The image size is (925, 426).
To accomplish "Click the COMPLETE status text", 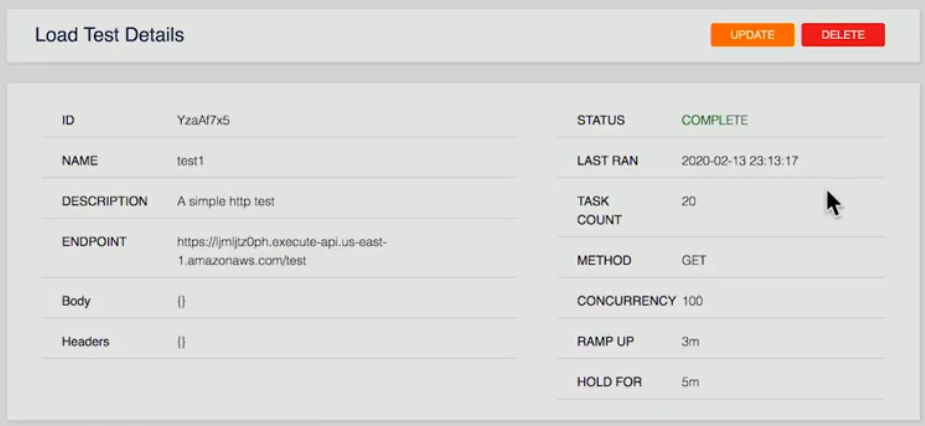I will click(x=714, y=120).
